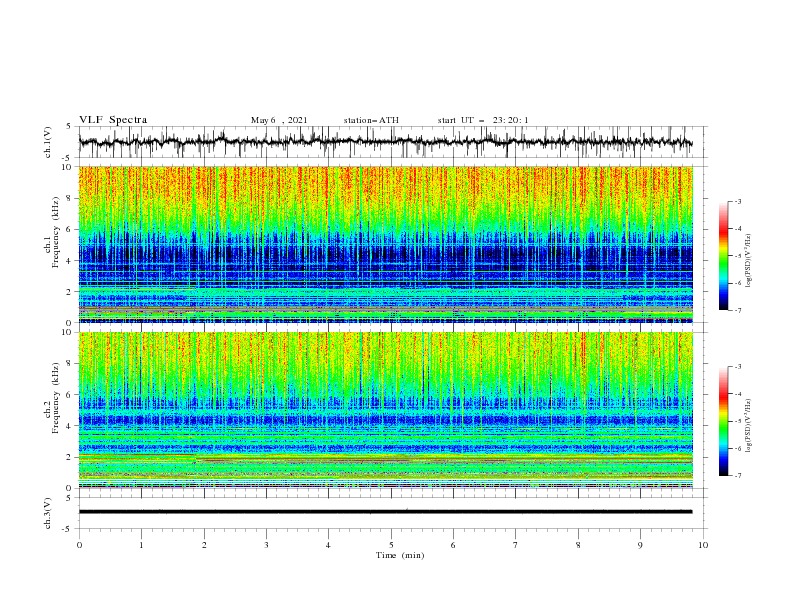The image size is (792, 612).
Task: Click the time axis tick label "5"
Action: tap(391, 545)
